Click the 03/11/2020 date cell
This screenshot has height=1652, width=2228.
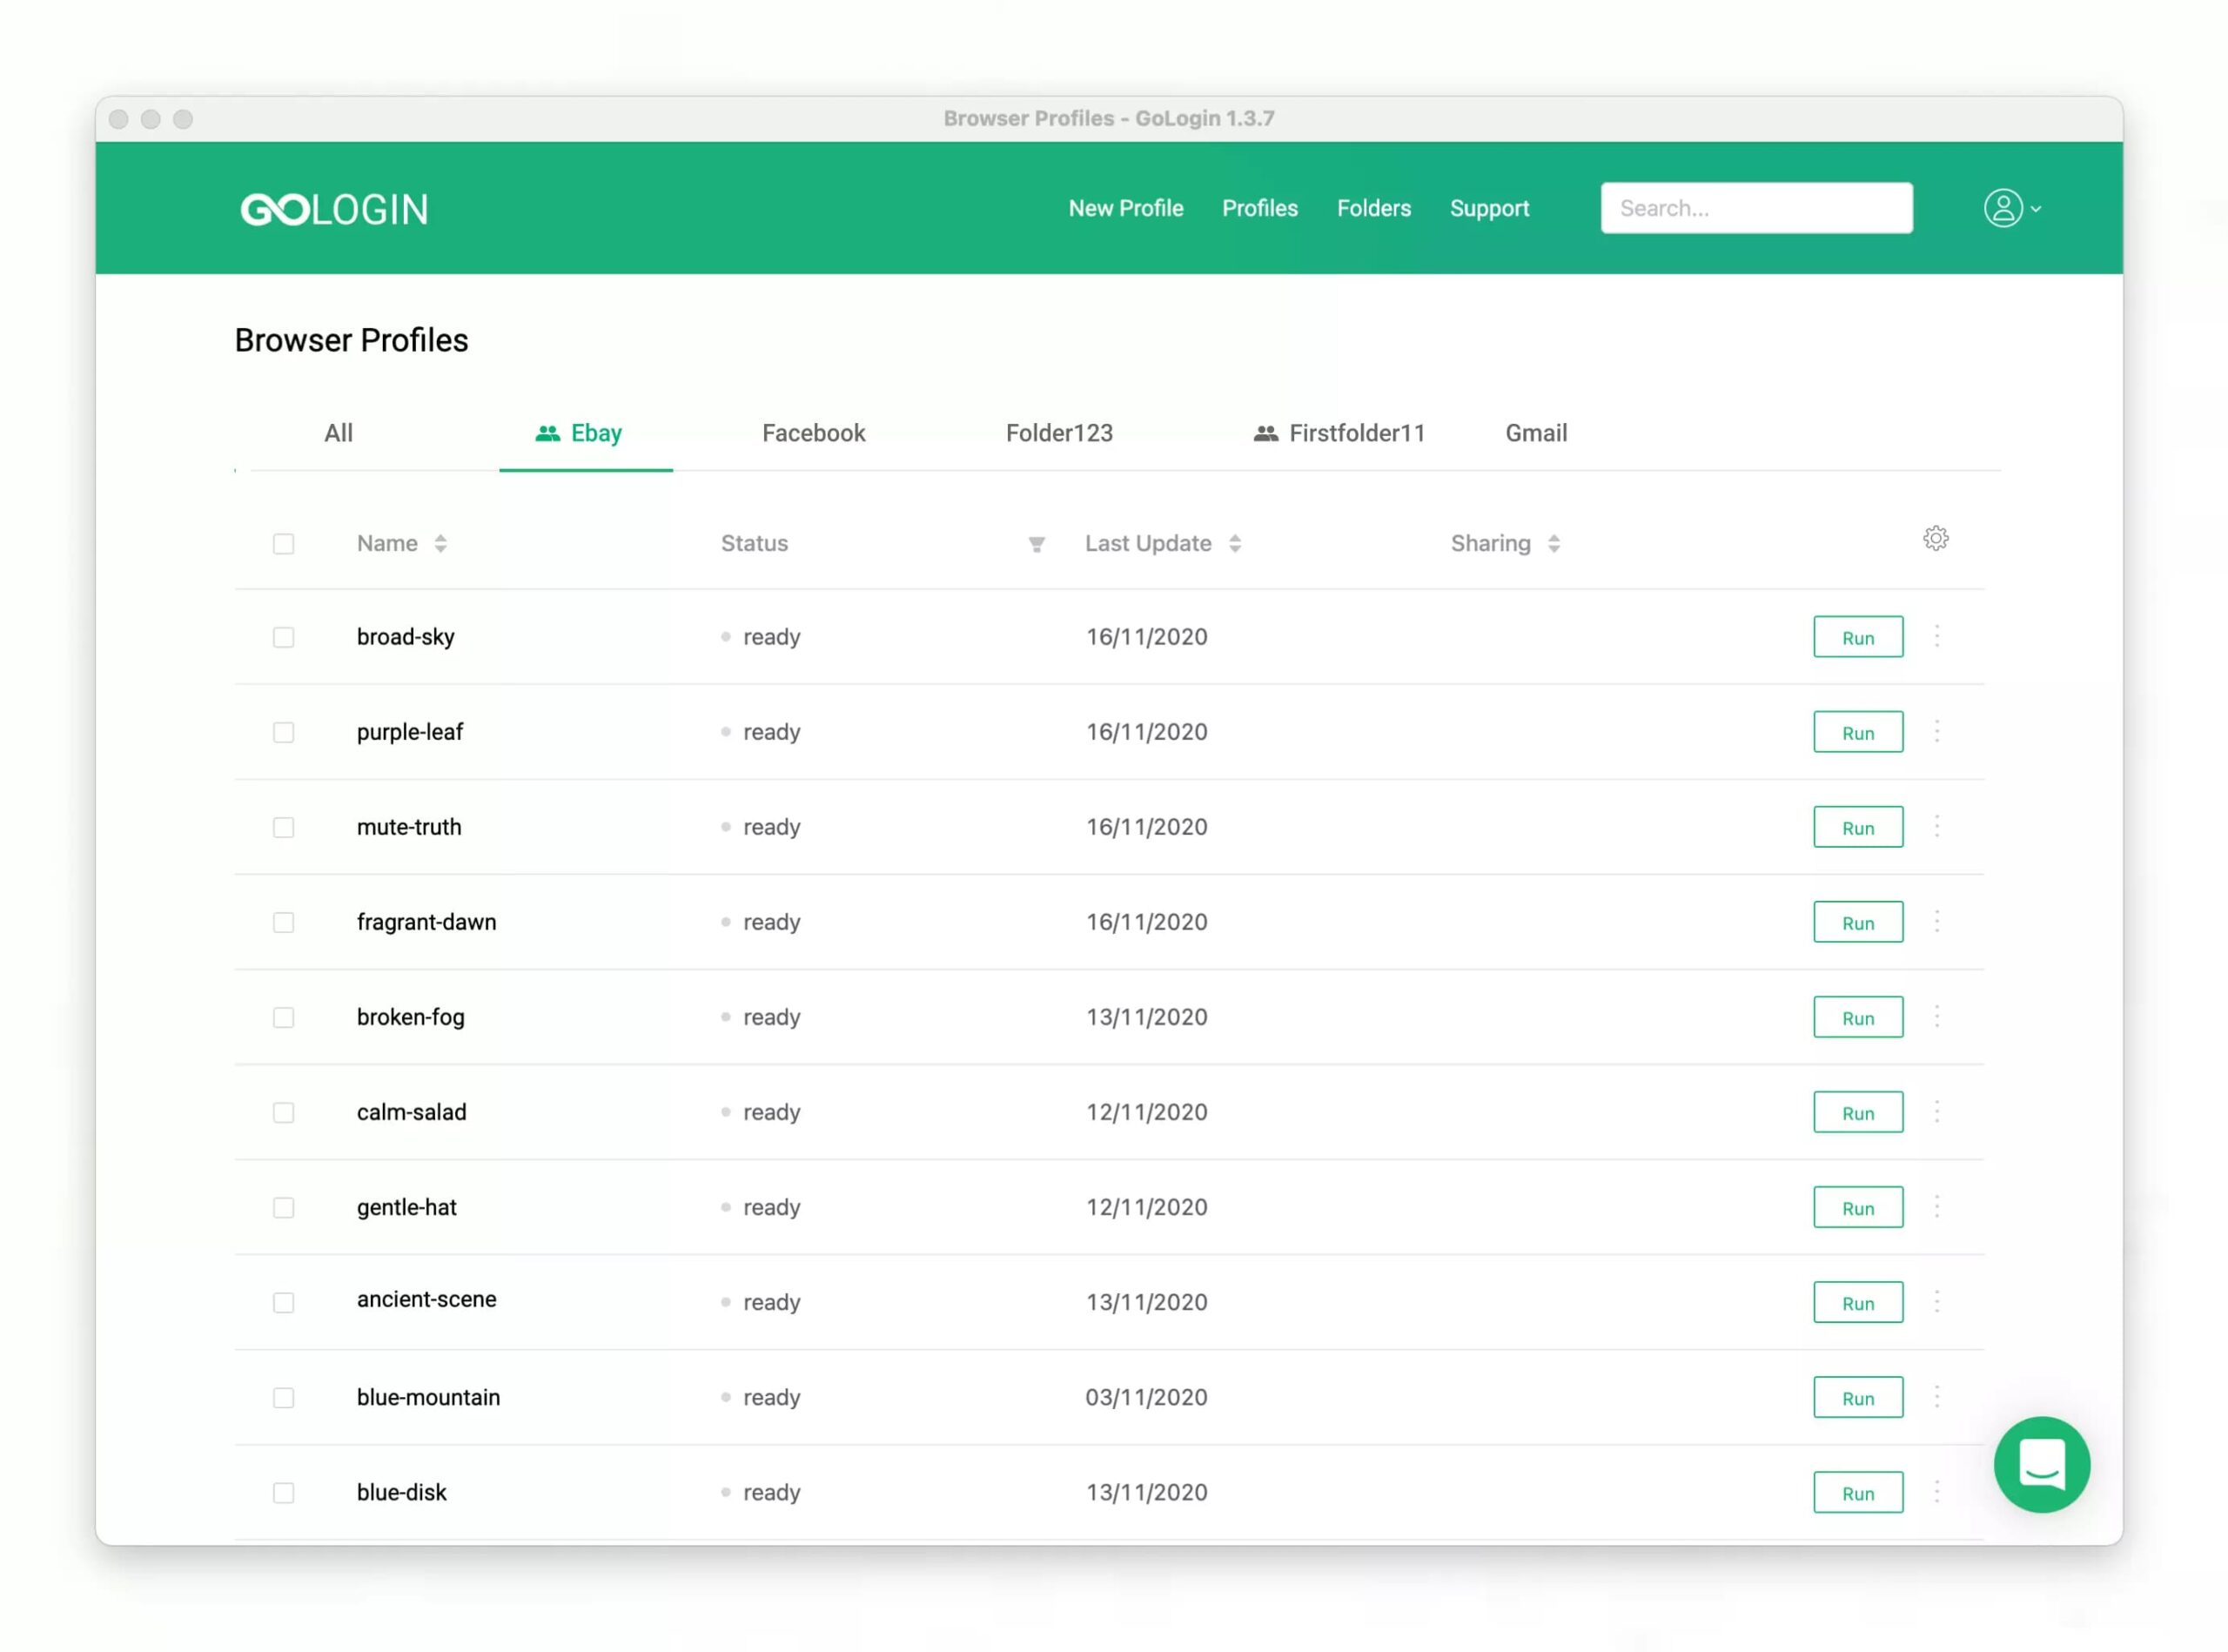point(1146,1397)
